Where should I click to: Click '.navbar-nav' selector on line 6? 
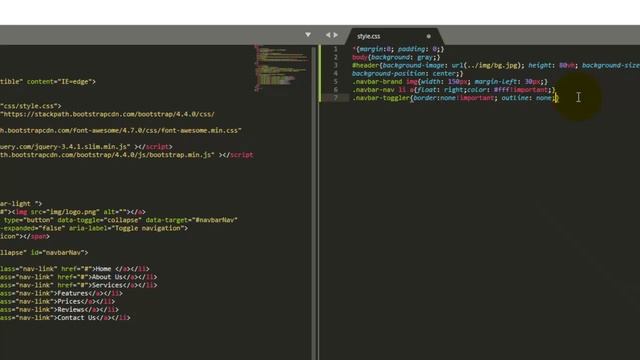(x=373, y=90)
